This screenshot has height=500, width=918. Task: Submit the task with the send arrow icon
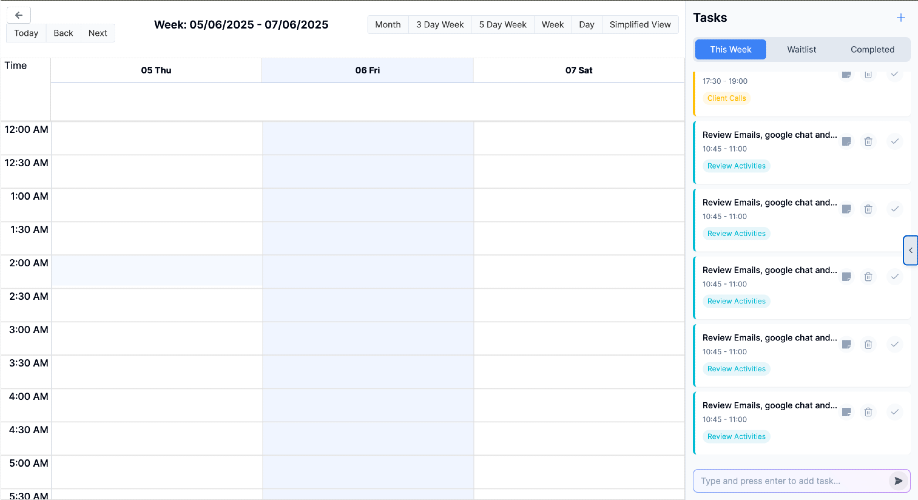tap(898, 481)
